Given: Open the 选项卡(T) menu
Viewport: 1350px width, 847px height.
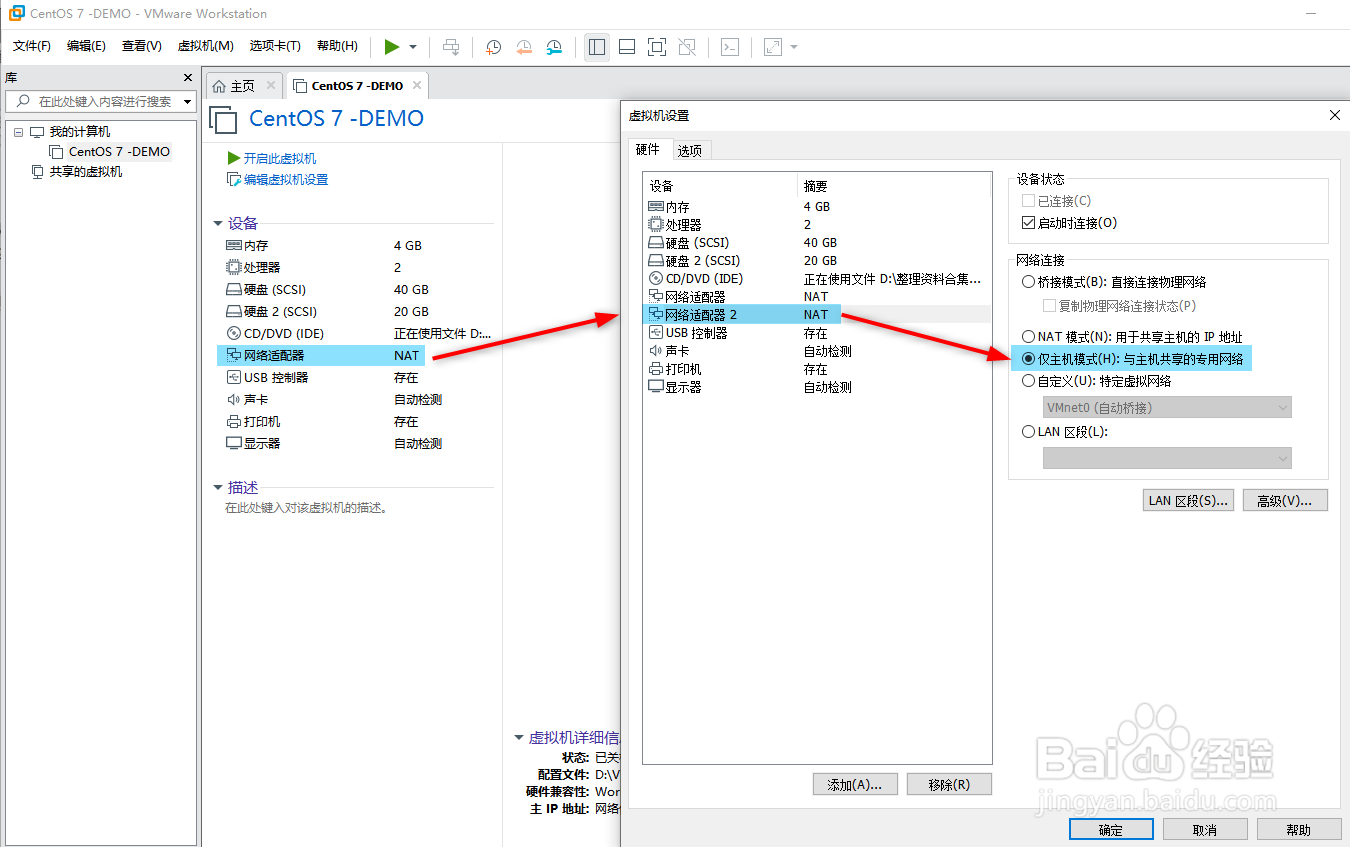Looking at the screenshot, I should click(275, 46).
